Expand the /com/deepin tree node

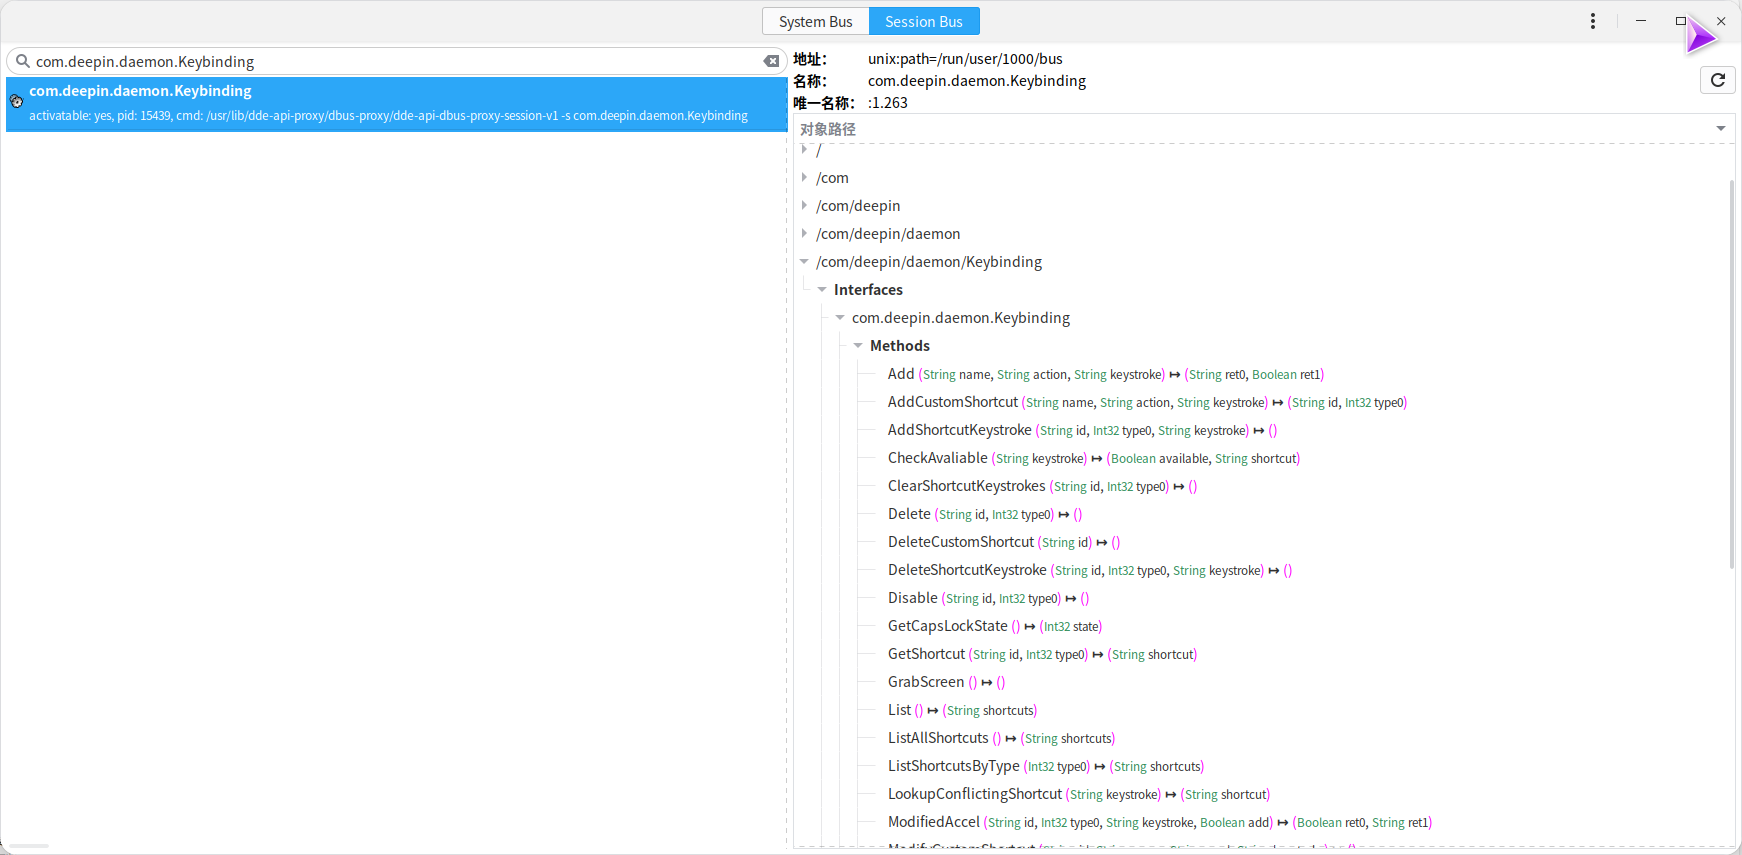(804, 205)
